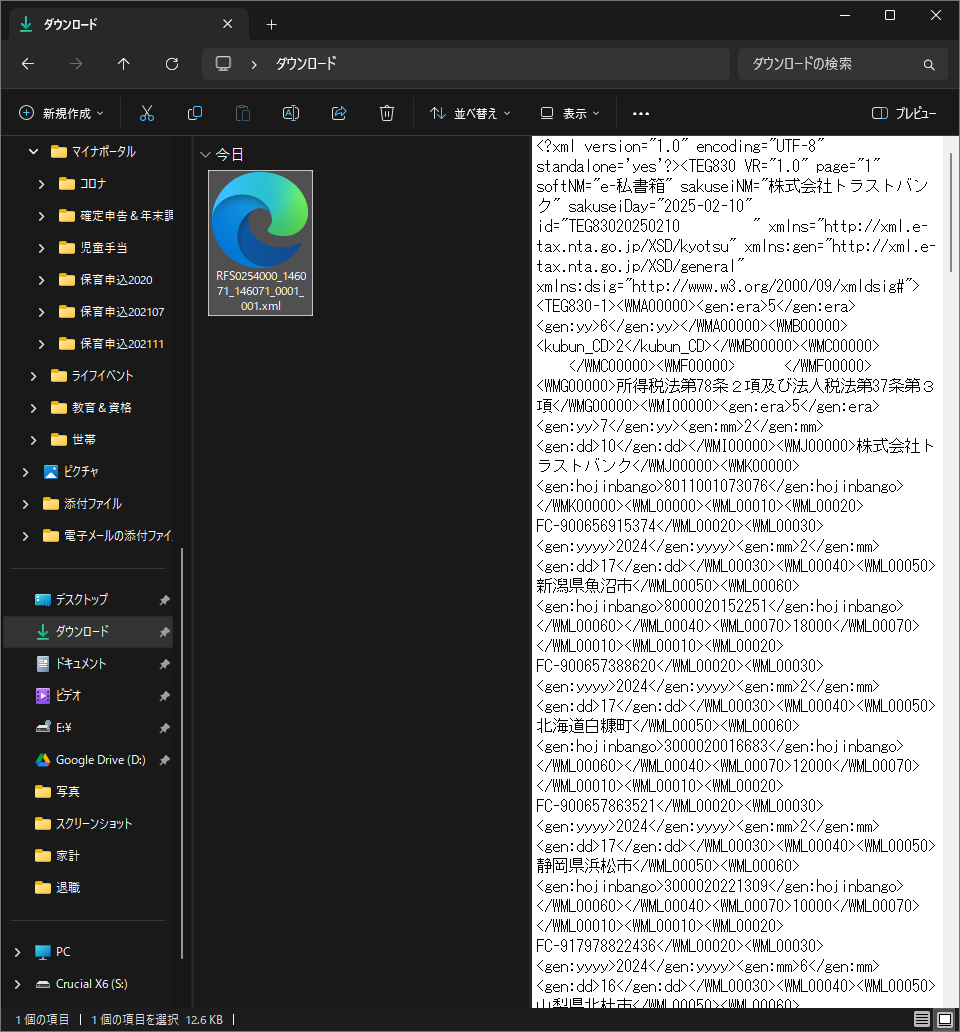Click the Delete trash can icon
The height and width of the screenshot is (1032, 960).
387,113
